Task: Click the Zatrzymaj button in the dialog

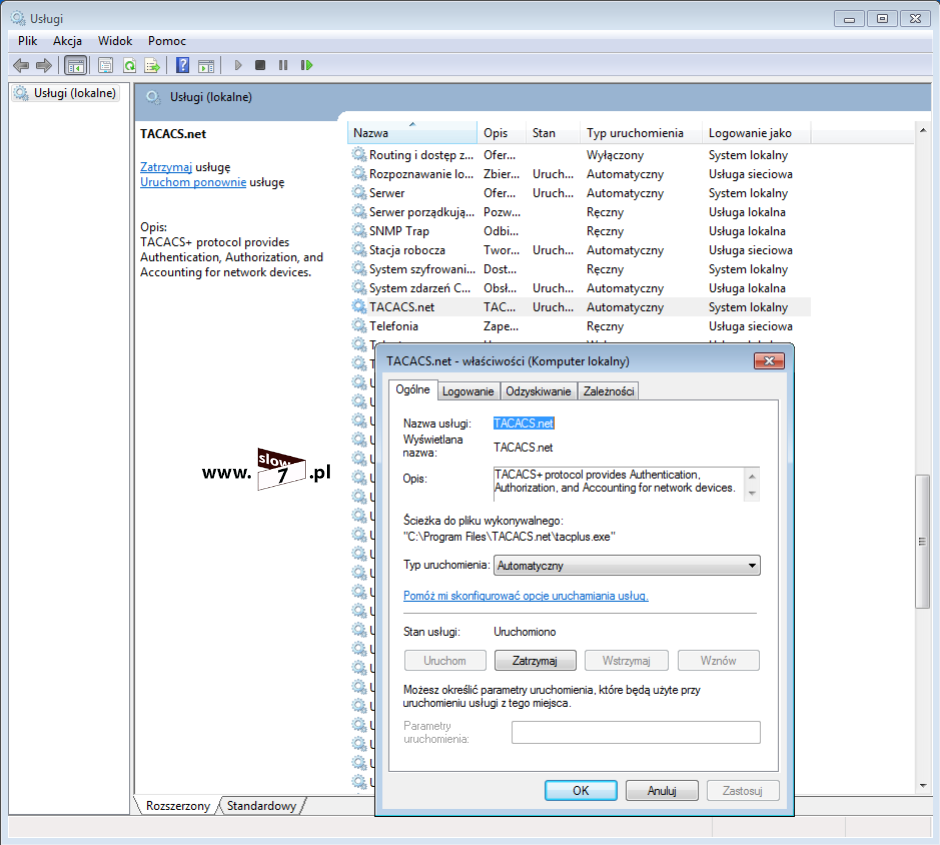Action: (535, 660)
